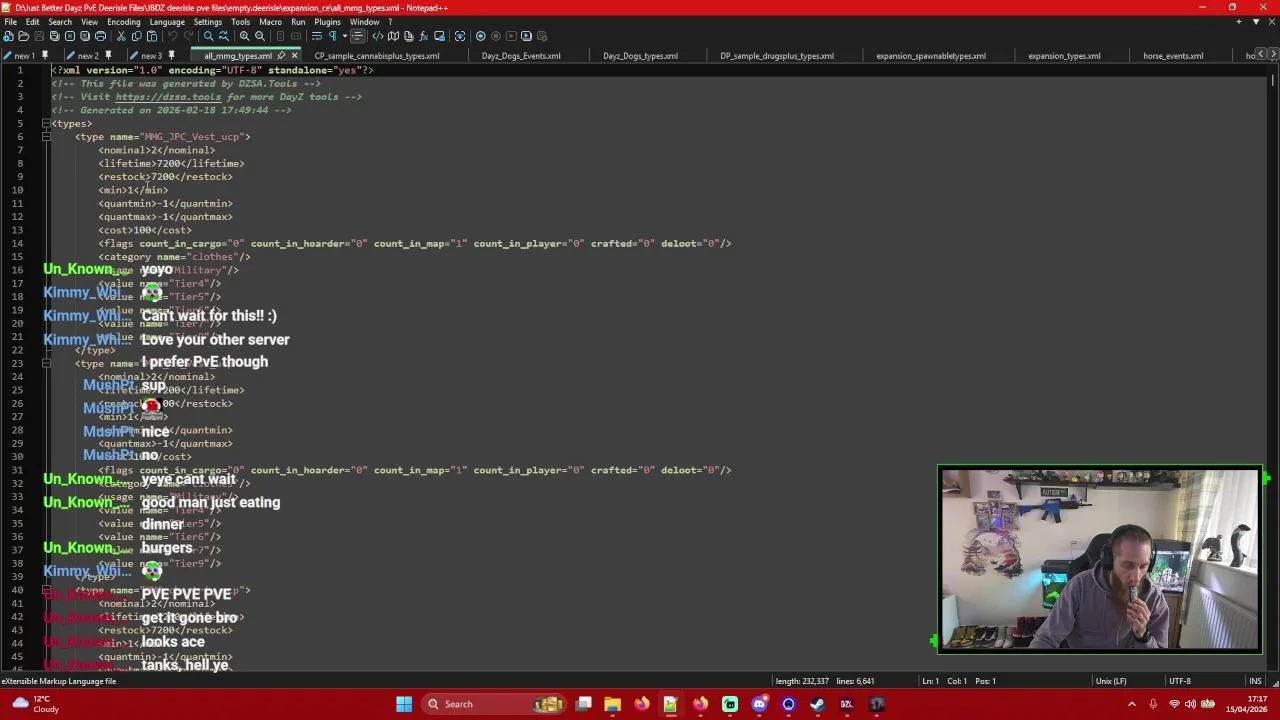Switch to the expansion_types.xml tab
Viewport: 1280px width, 720px height.
coord(1064,56)
